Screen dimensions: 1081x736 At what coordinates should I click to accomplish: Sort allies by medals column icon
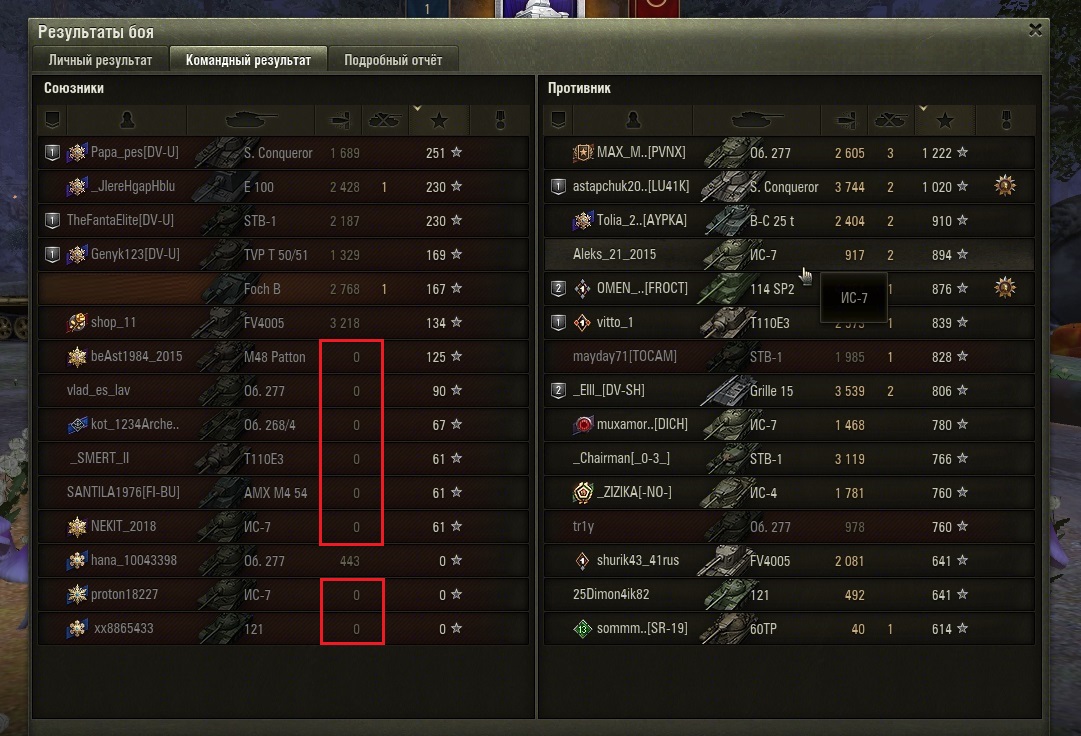pyautogui.click(x=501, y=121)
